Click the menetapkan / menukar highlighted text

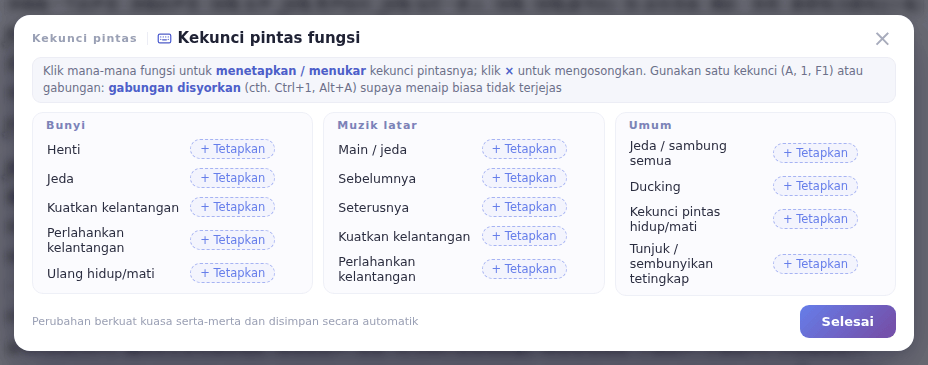tap(291, 71)
